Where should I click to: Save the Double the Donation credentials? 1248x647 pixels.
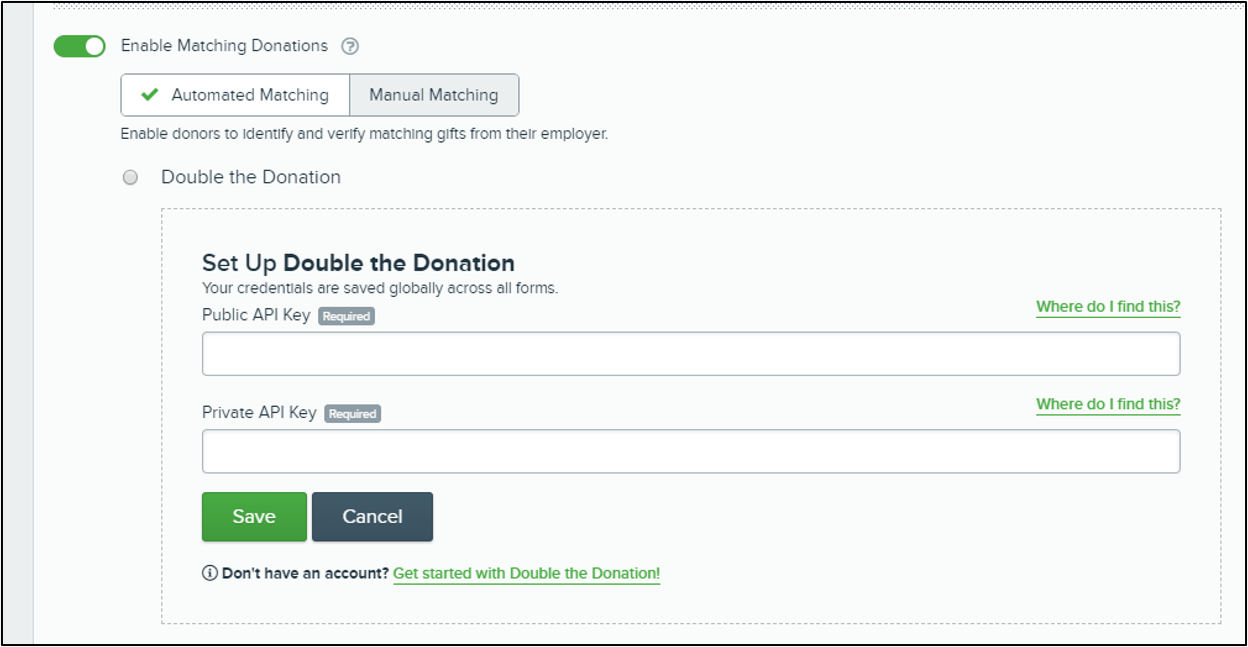[254, 516]
